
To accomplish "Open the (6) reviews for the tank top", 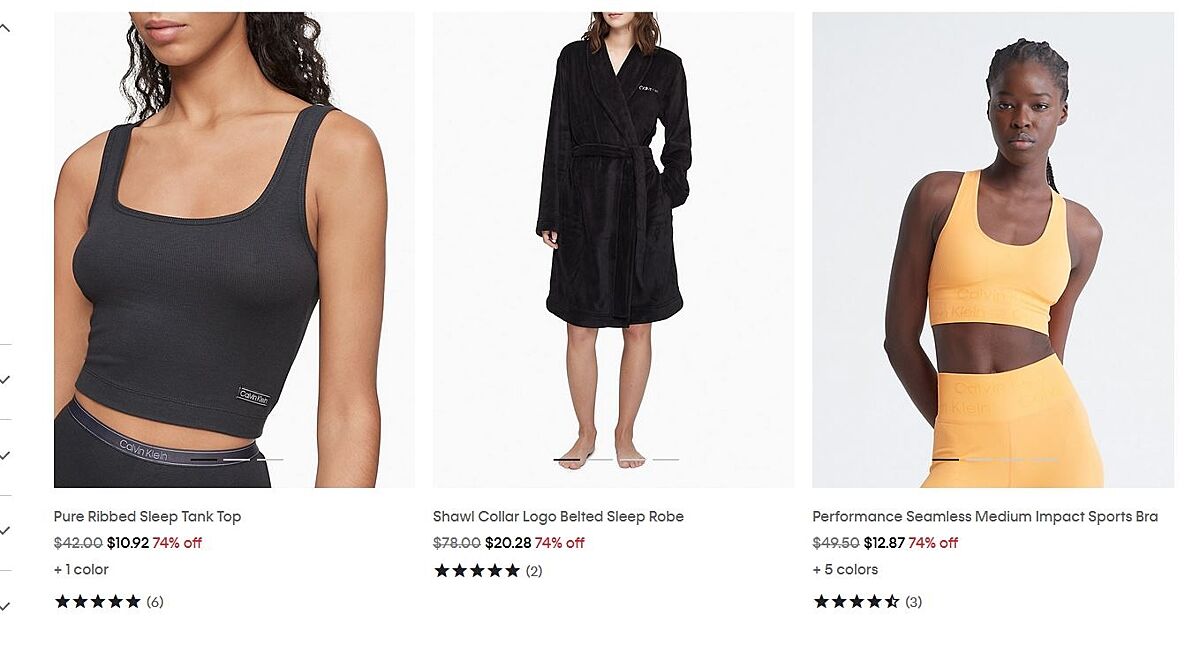I will click(x=155, y=602).
